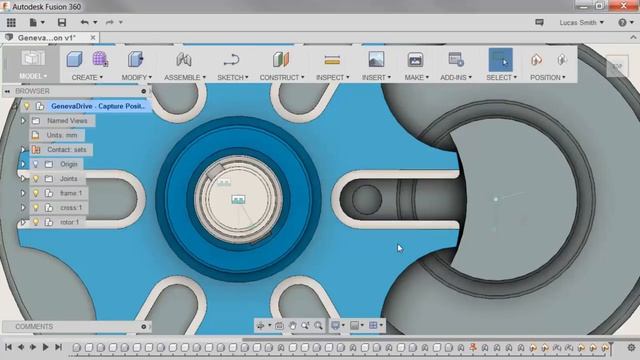Image resolution: width=640 pixels, height=360 pixels.
Task: Step timeline back one feature
Action: tap(20, 347)
